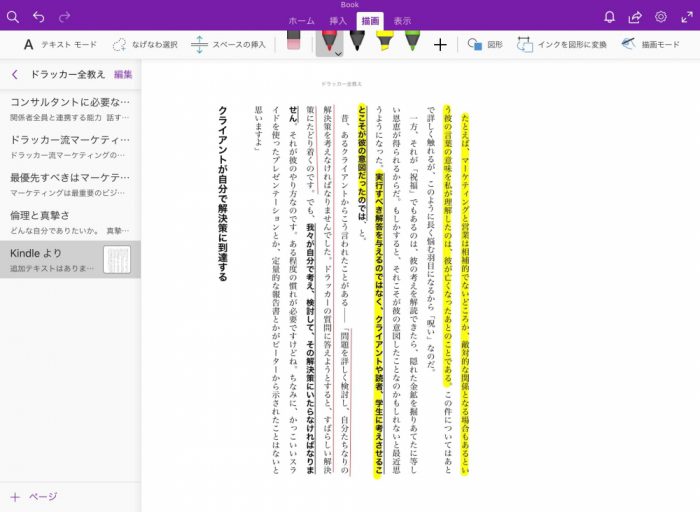Open page 倫理と真摯さ
The width and height of the screenshot is (700, 512).
[70, 222]
